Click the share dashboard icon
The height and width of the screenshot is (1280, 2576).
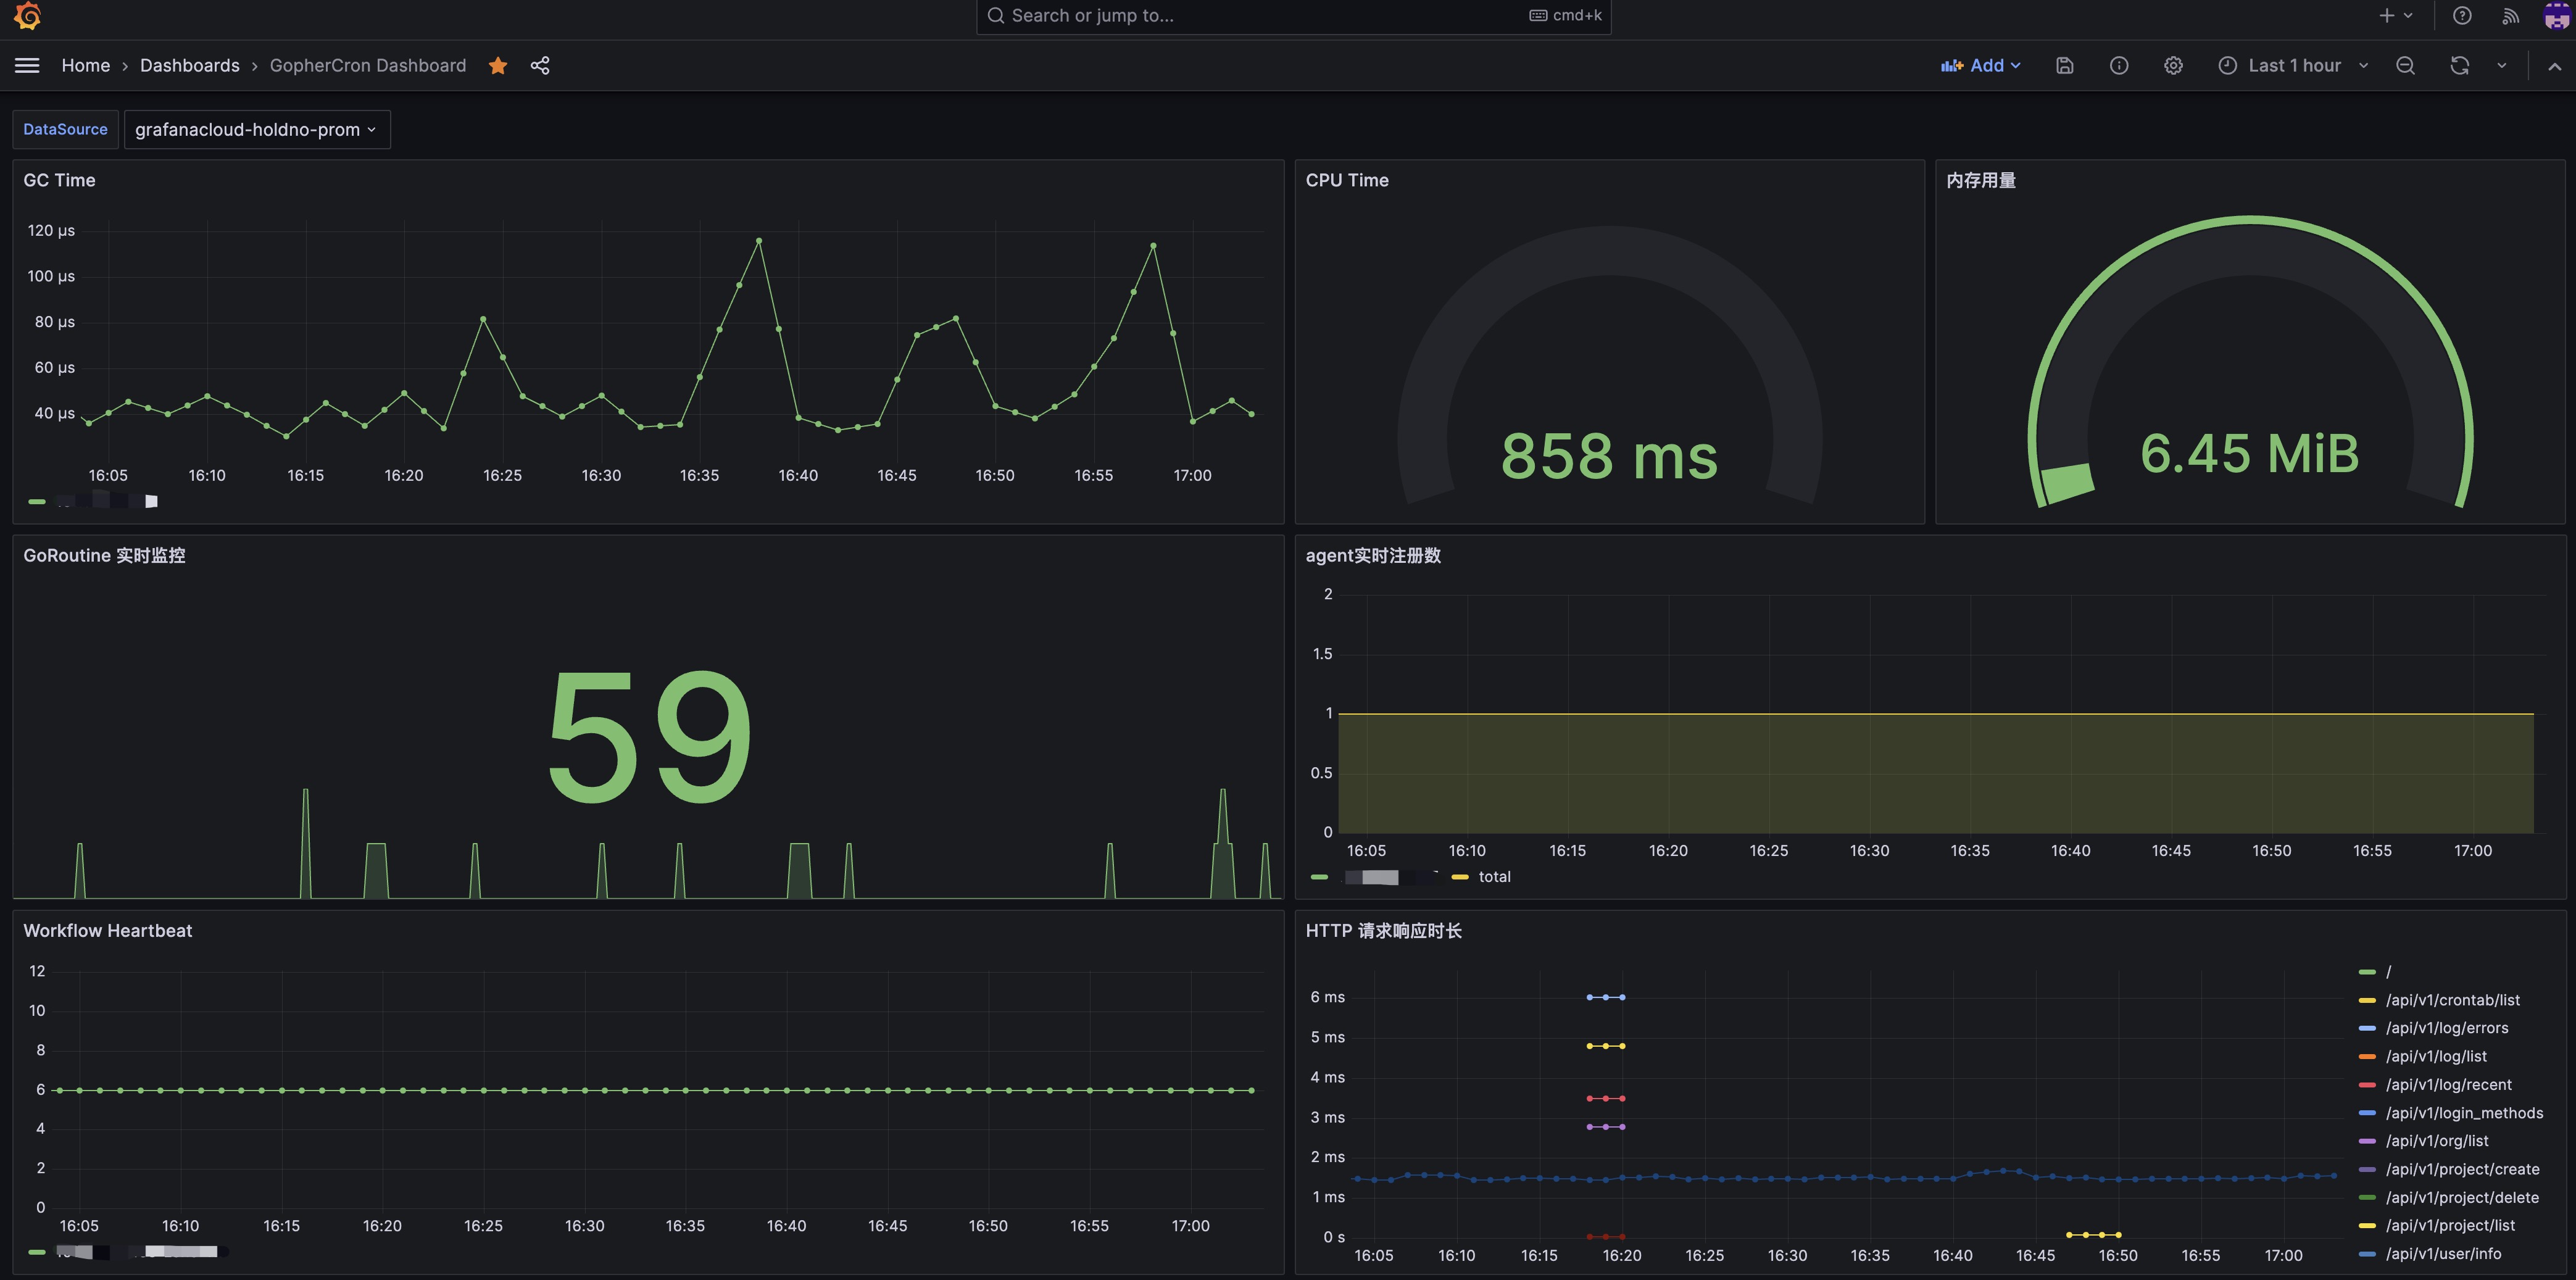point(540,65)
